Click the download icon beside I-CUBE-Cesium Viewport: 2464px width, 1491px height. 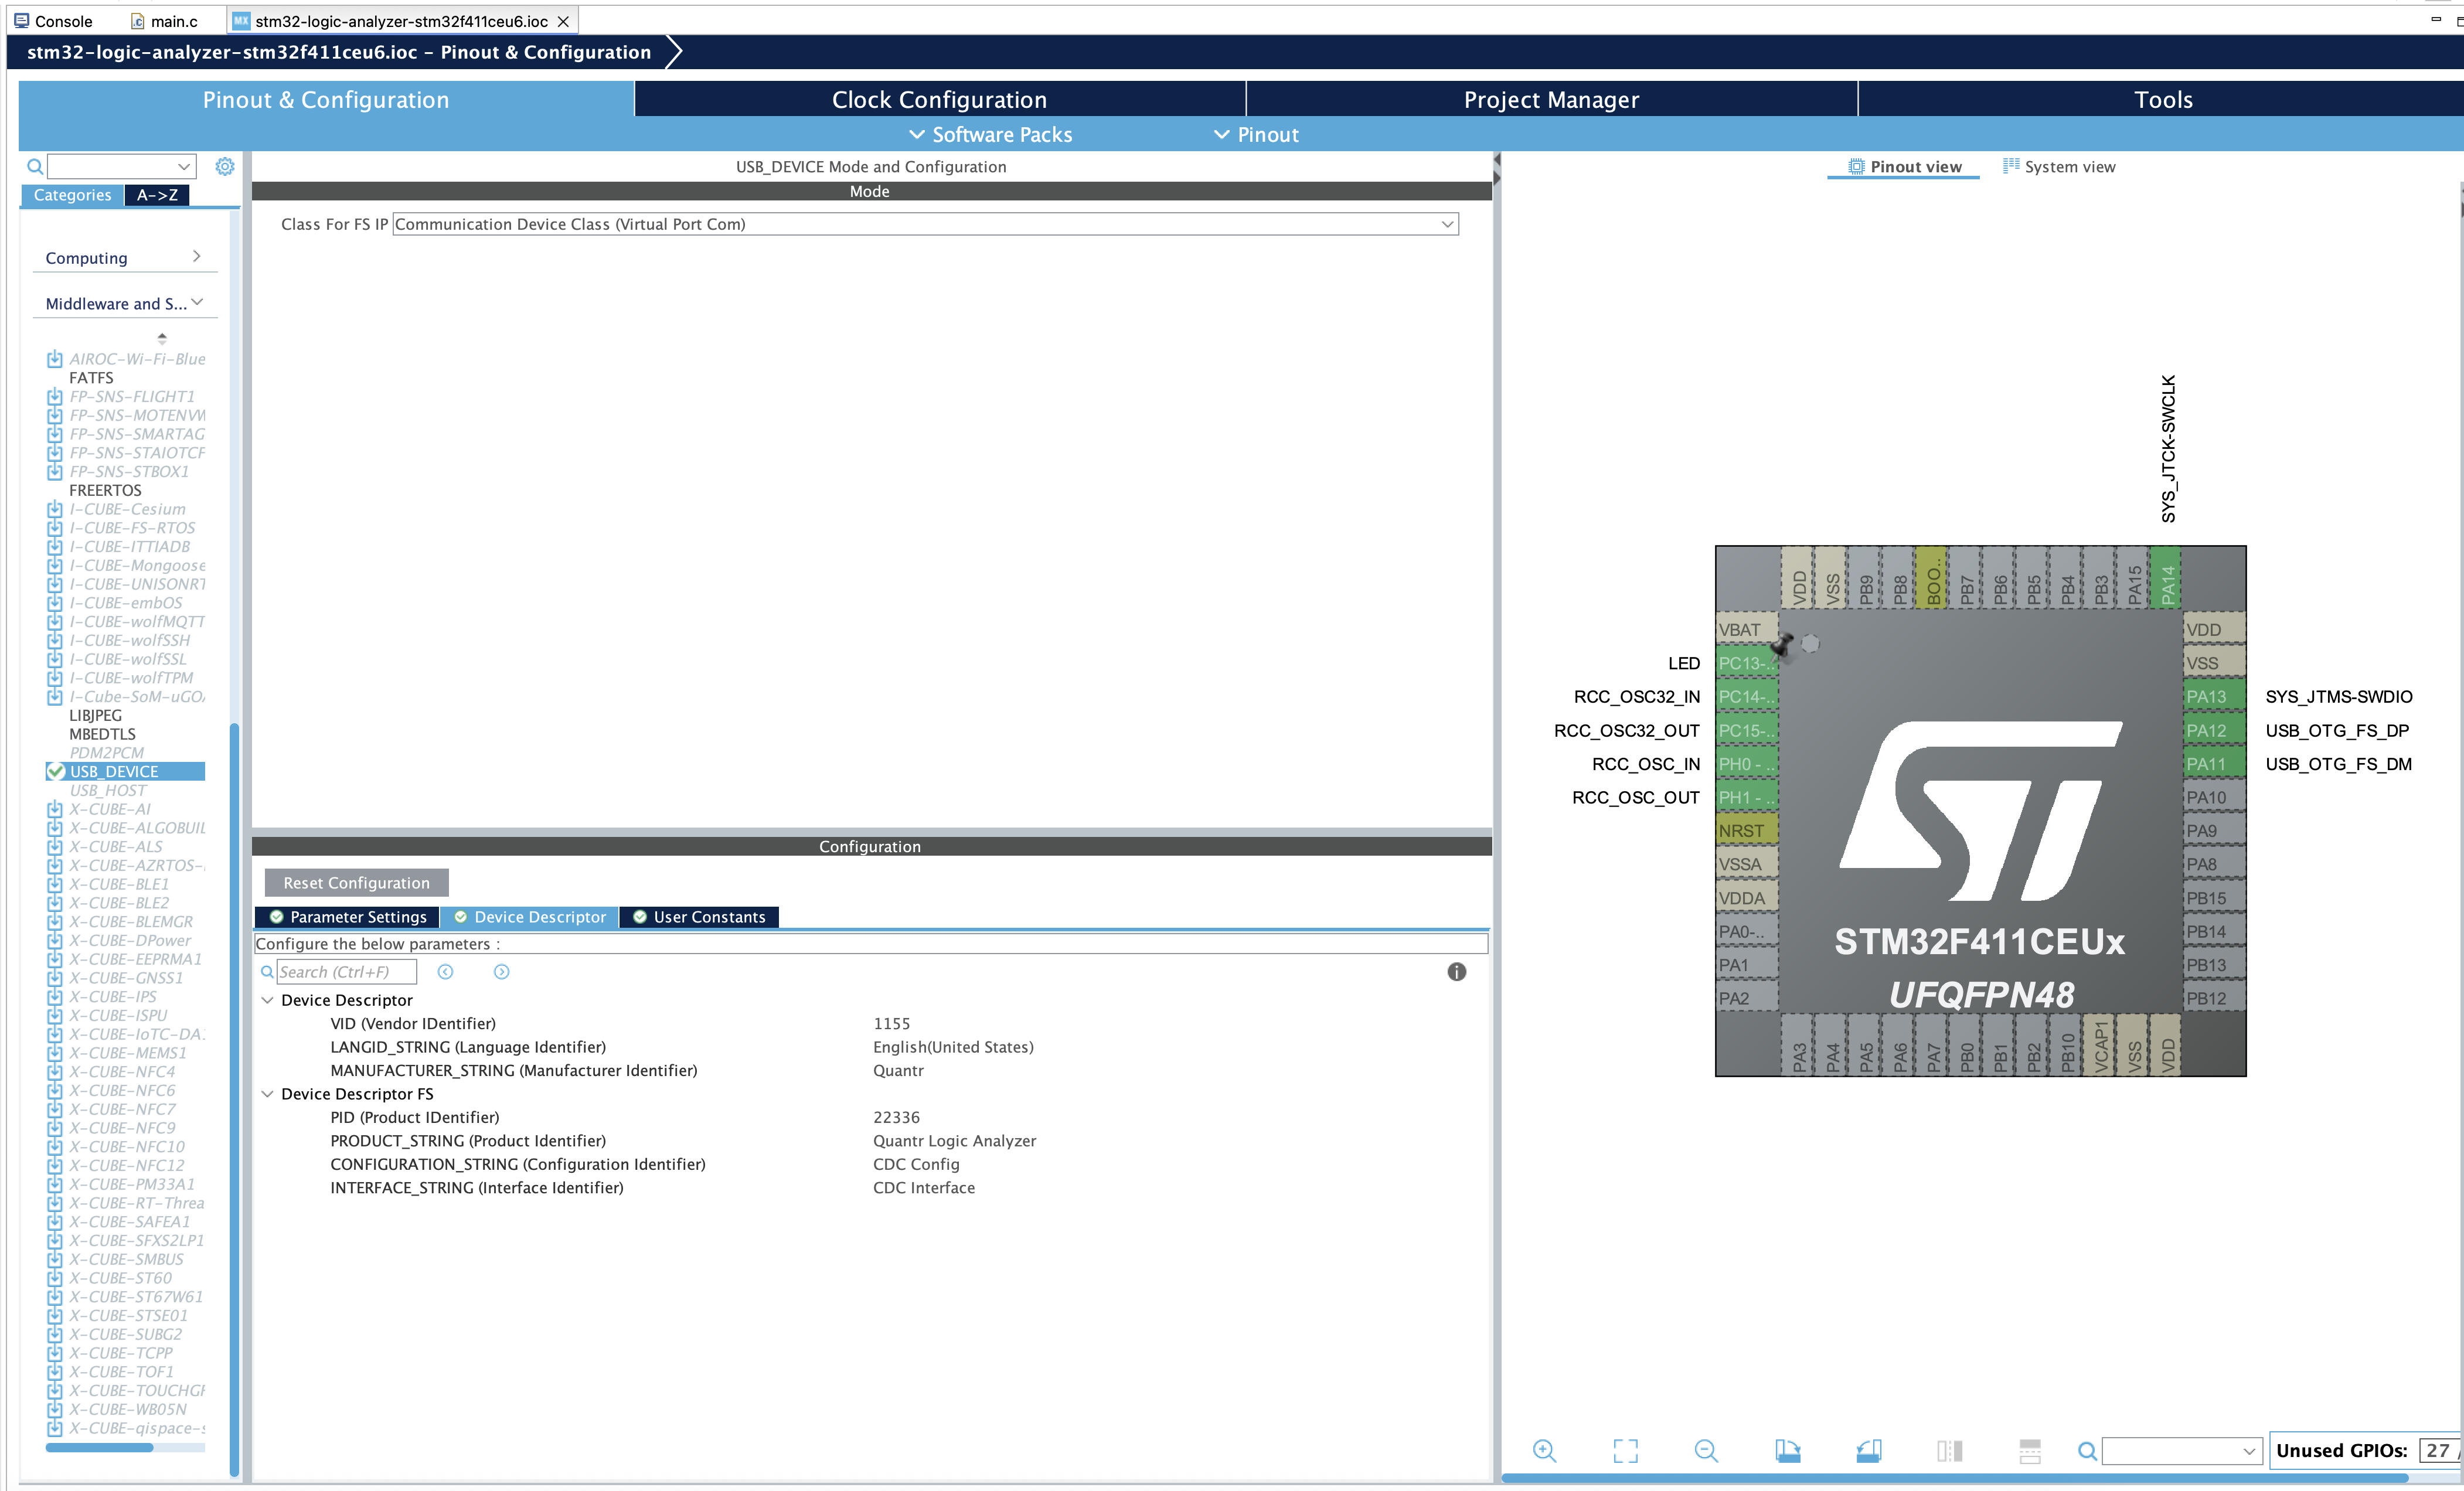point(55,509)
